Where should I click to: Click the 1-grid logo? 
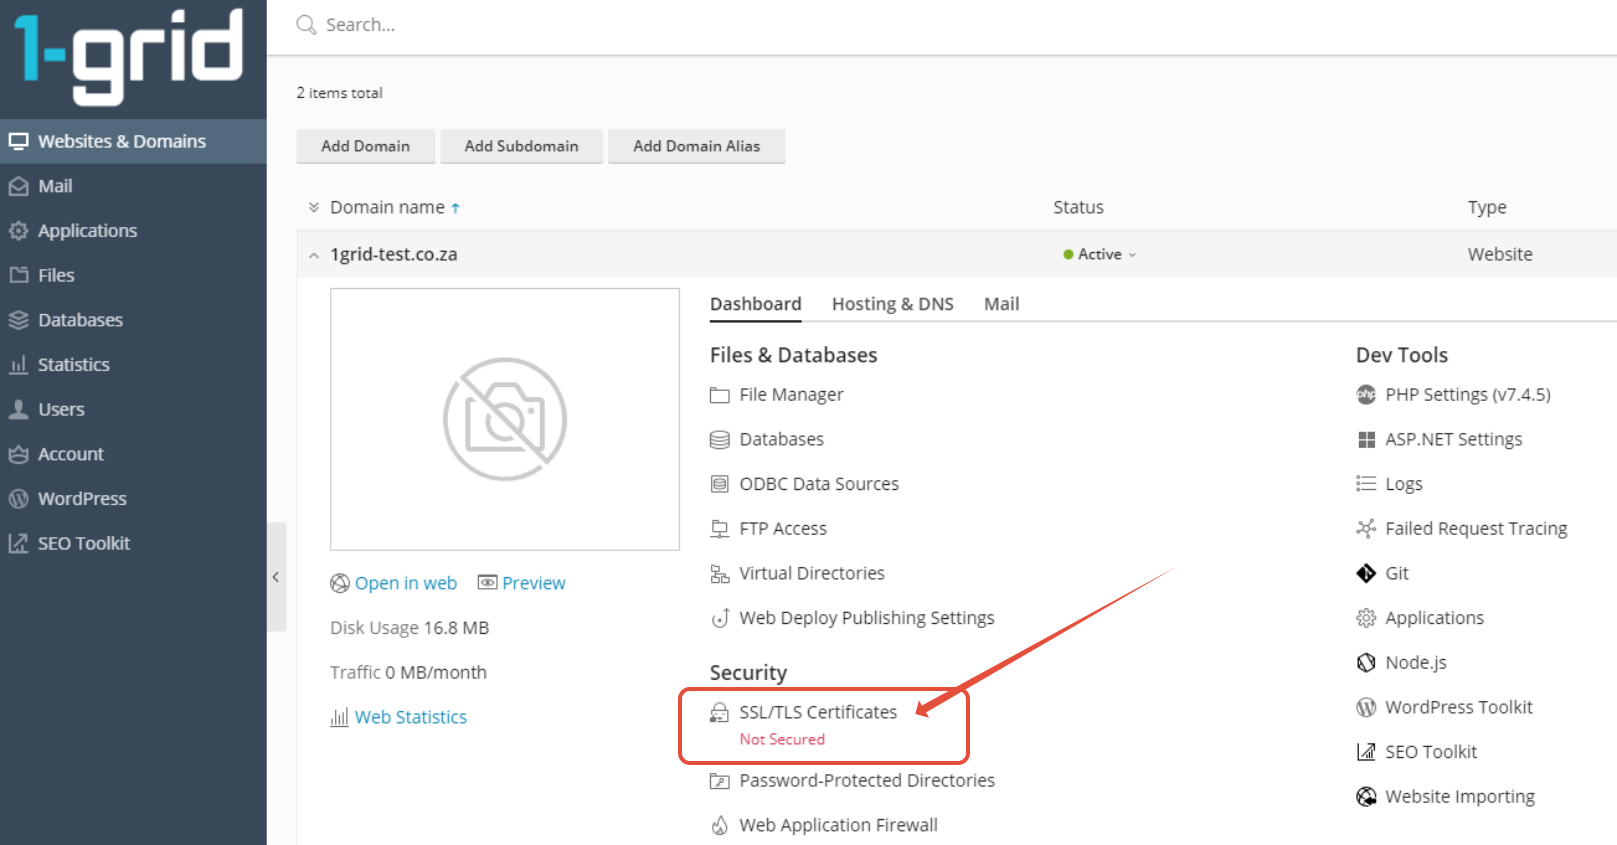(x=129, y=56)
